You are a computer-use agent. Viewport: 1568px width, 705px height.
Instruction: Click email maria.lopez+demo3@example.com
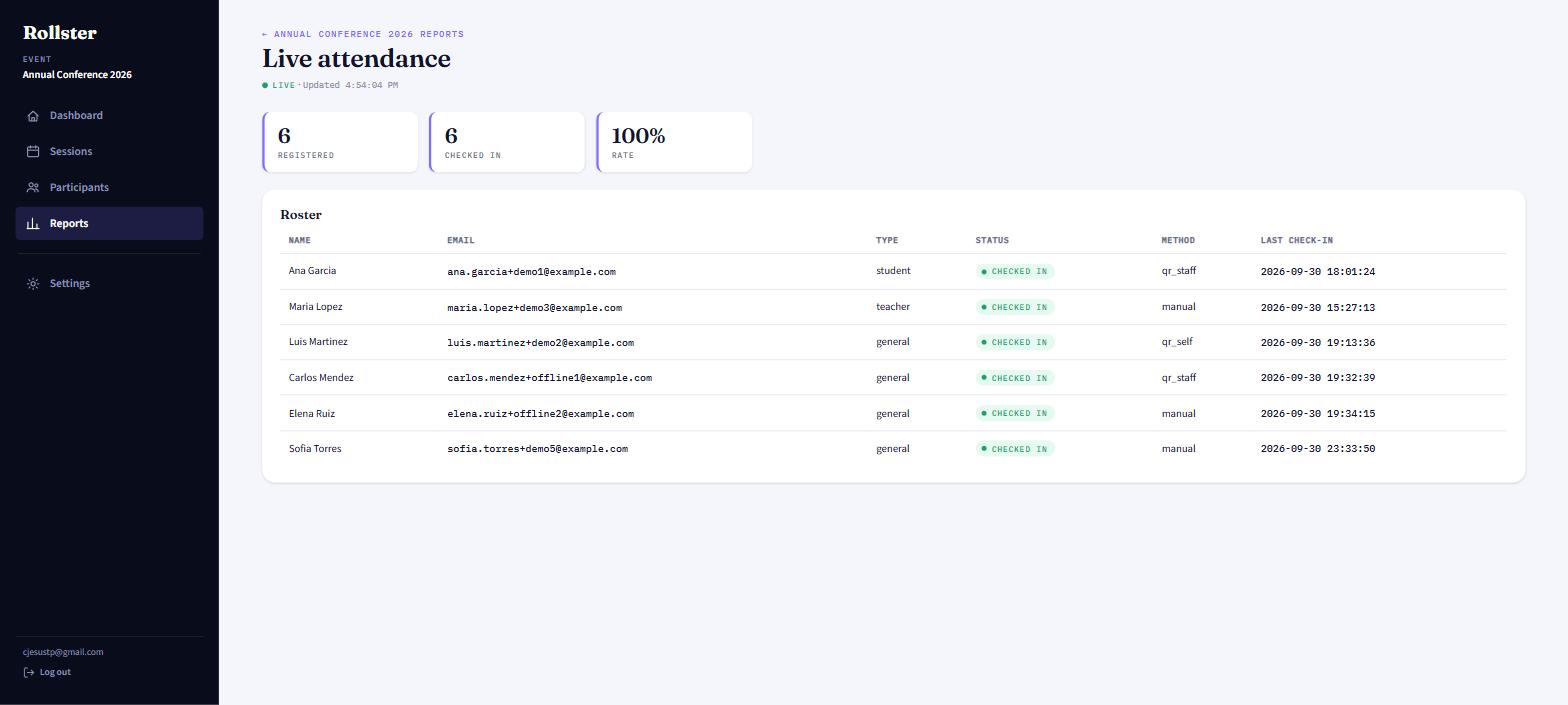[535, 308]
